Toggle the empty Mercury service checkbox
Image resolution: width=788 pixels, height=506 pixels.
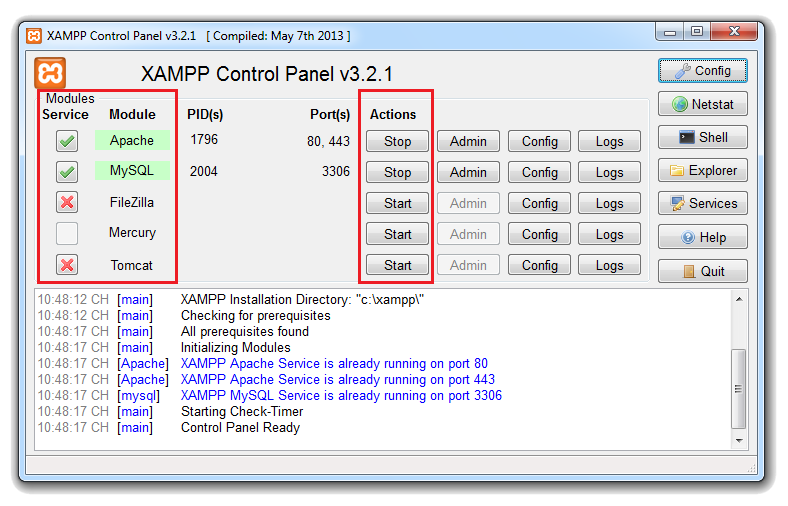coord(67,234)
